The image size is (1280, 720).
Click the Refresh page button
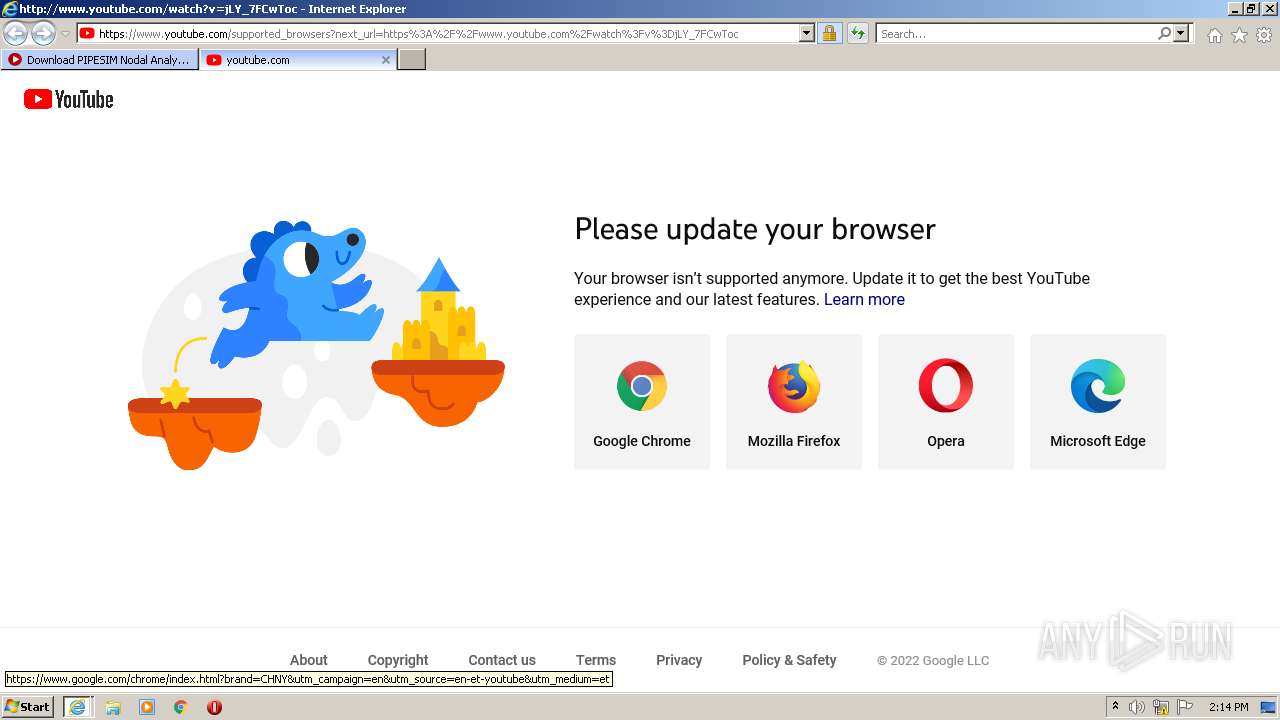[857, 33]
